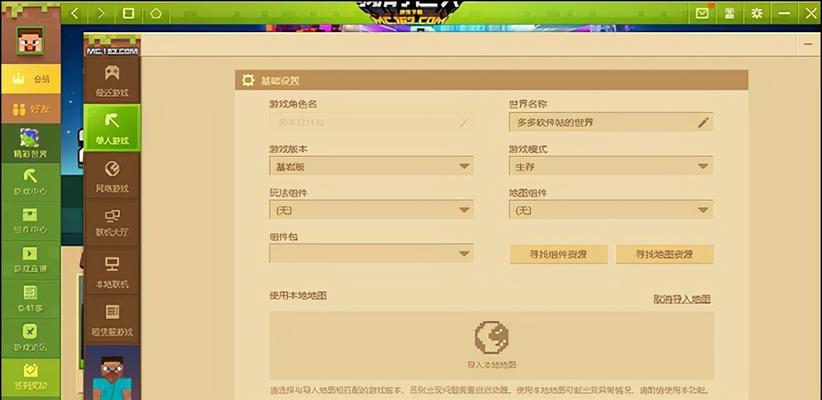Image resolution: width=822 pixels, height=400 pixels.
Task: Open 签到奖励 check-in rewards
Action: click(30, 377)
